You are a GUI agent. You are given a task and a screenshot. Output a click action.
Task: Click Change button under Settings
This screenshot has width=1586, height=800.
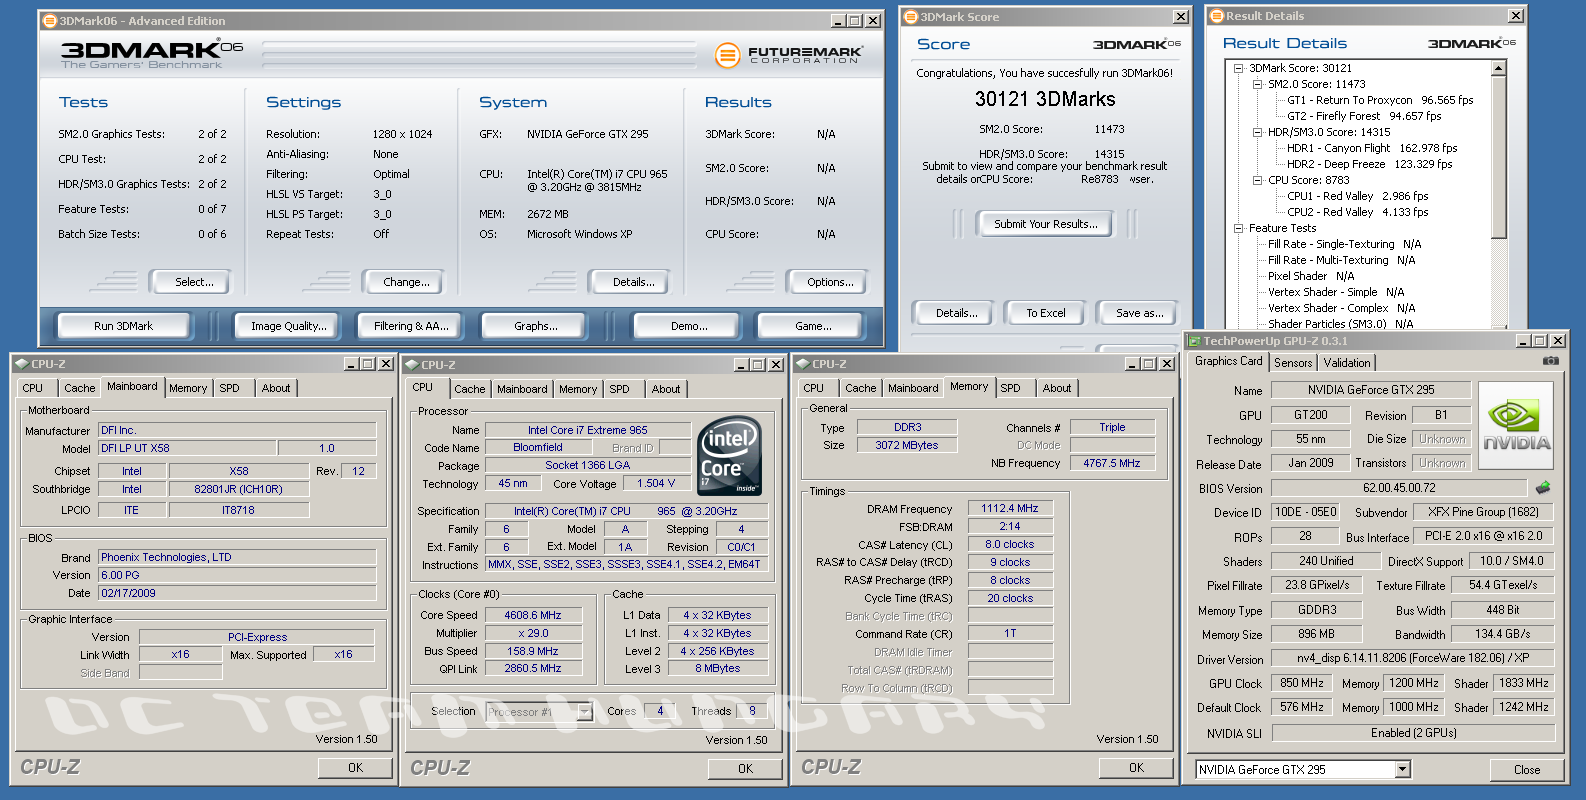pyautogui.click(x=406, y=282)
